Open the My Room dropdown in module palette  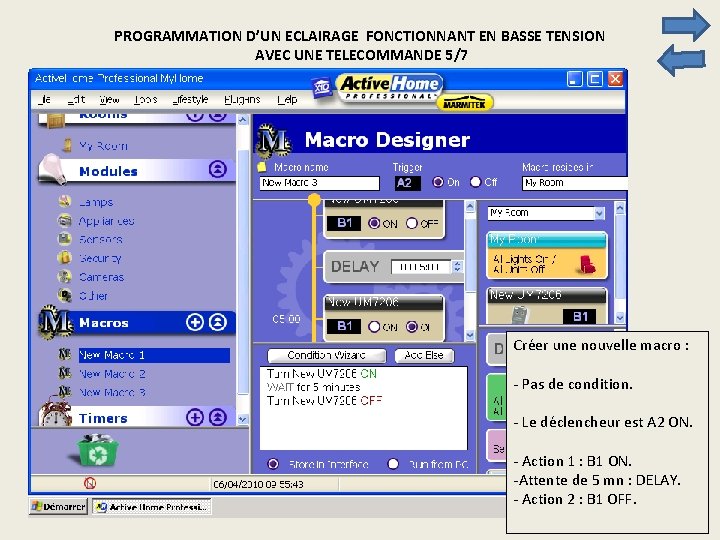click(599, 213)
